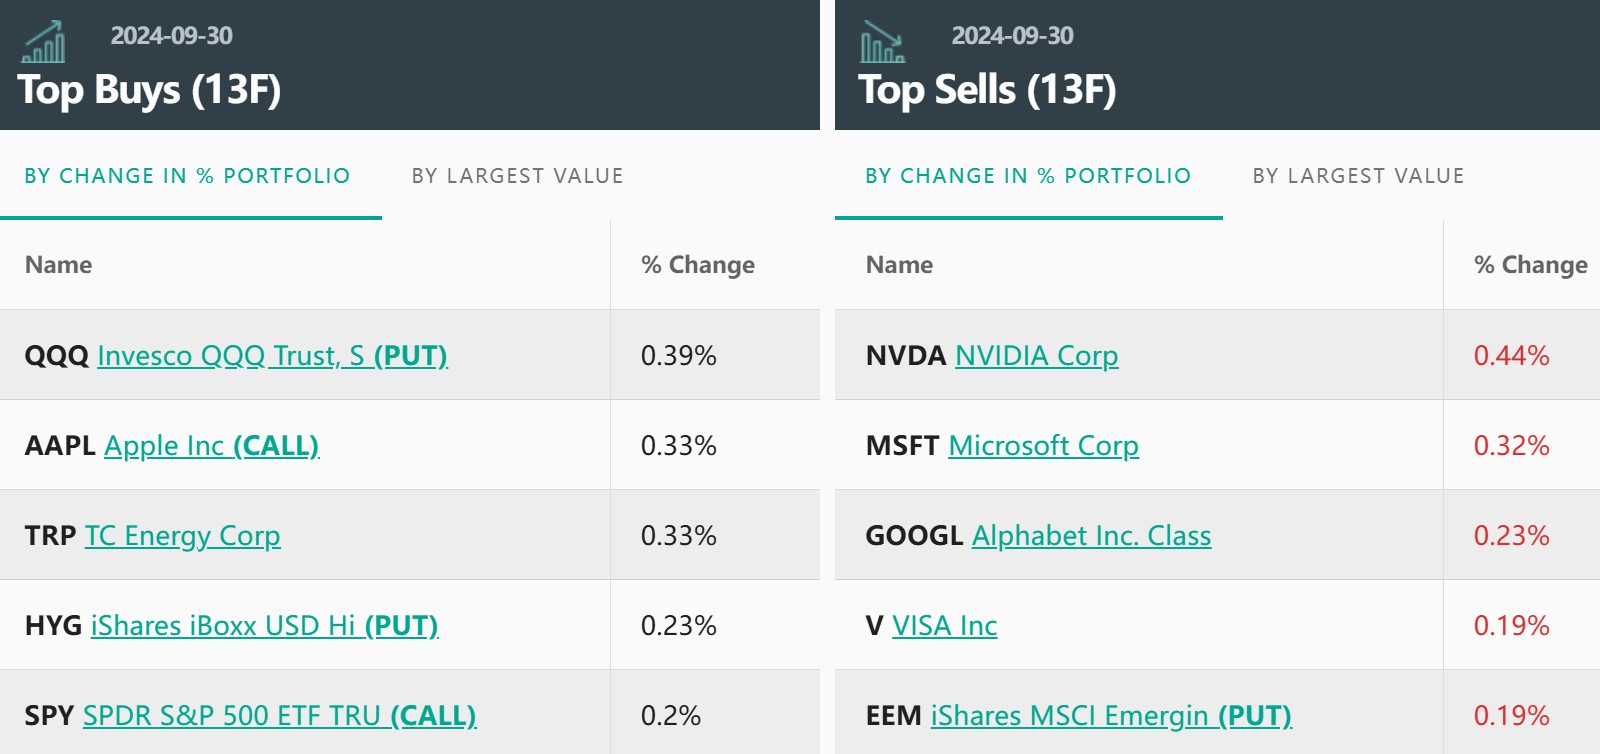Click Top Buys Name column header

pos(58,265)
